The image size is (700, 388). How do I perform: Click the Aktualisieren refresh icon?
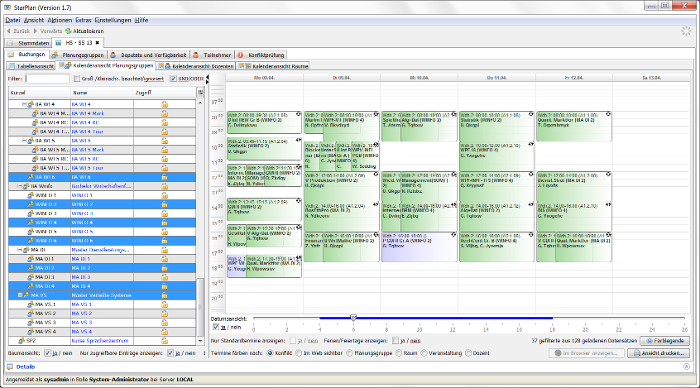(x=68, y=31)
